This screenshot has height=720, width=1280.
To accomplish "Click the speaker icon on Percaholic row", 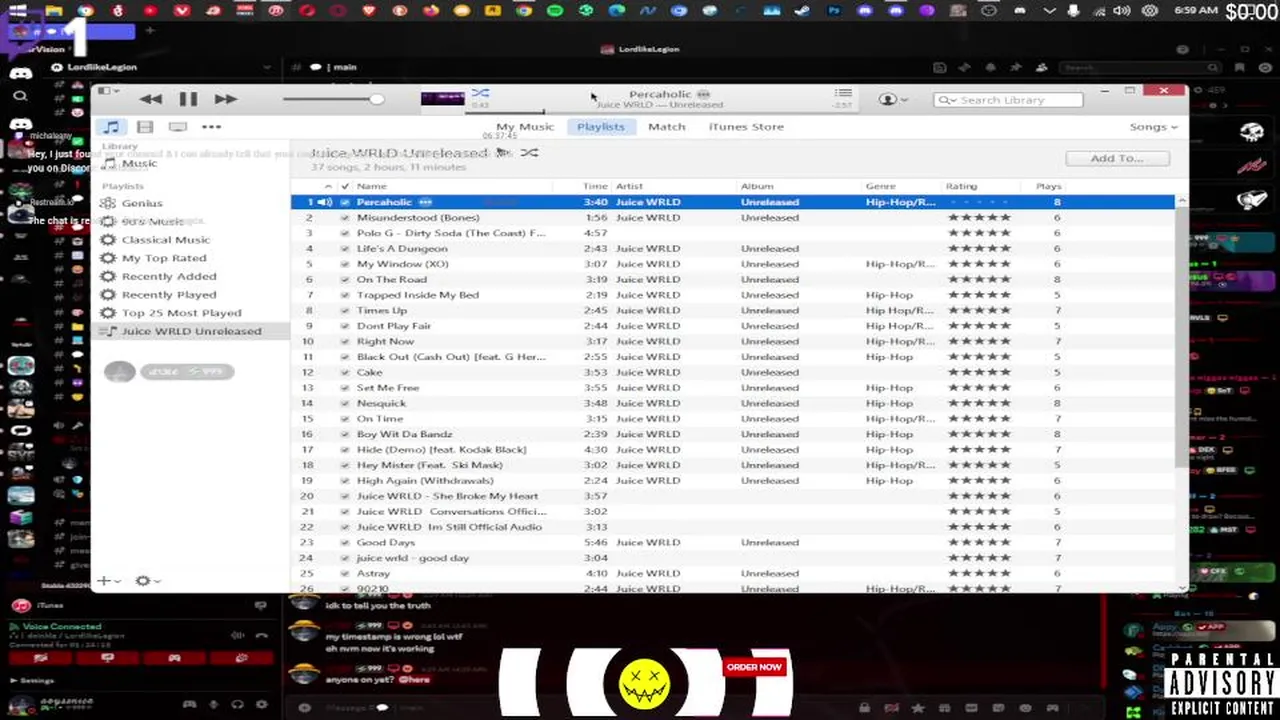I will 325,202.
